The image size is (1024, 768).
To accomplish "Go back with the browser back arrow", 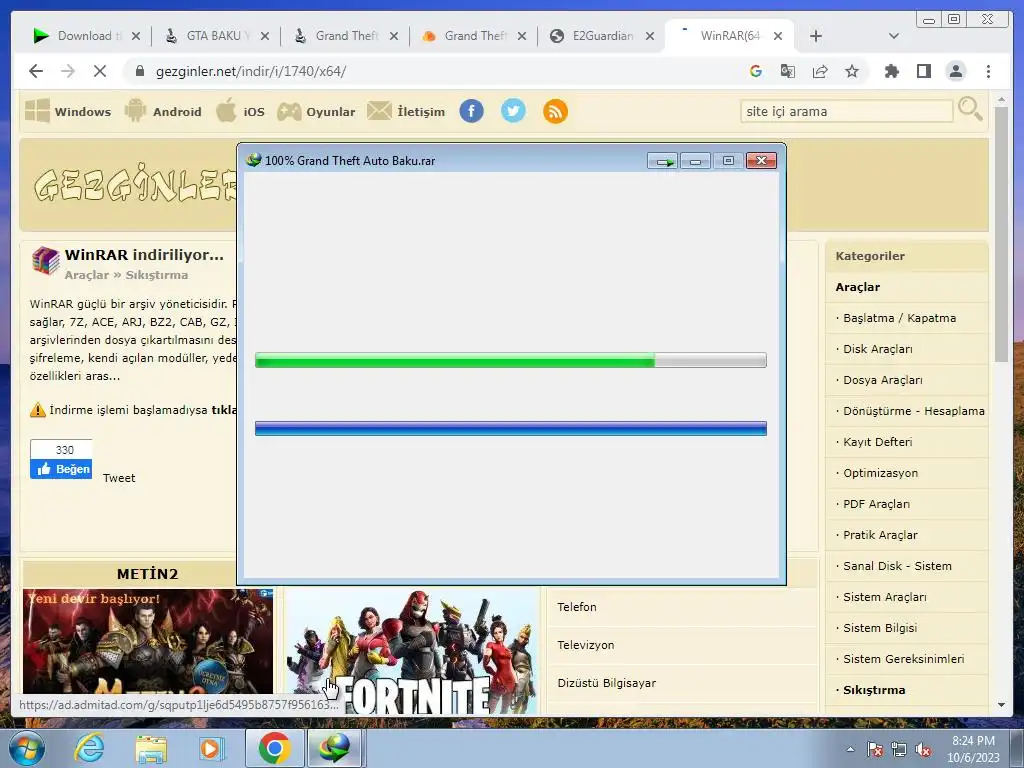I will pos(36,71).
